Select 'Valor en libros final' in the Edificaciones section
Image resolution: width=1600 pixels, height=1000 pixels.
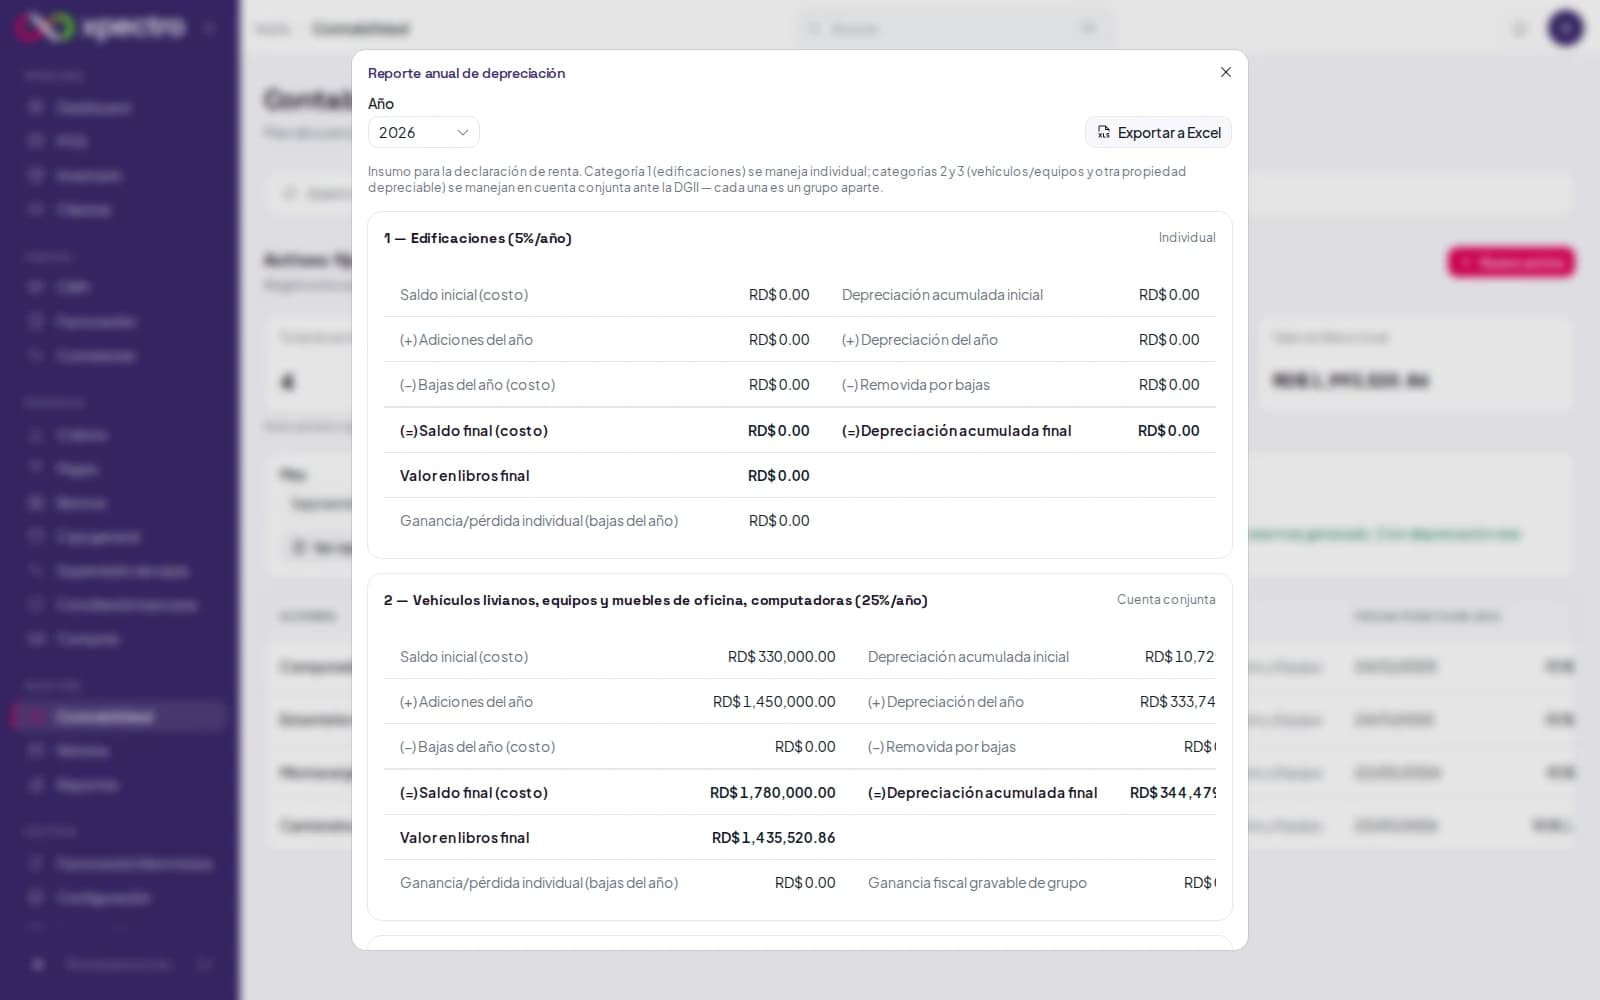pos(465,476)
